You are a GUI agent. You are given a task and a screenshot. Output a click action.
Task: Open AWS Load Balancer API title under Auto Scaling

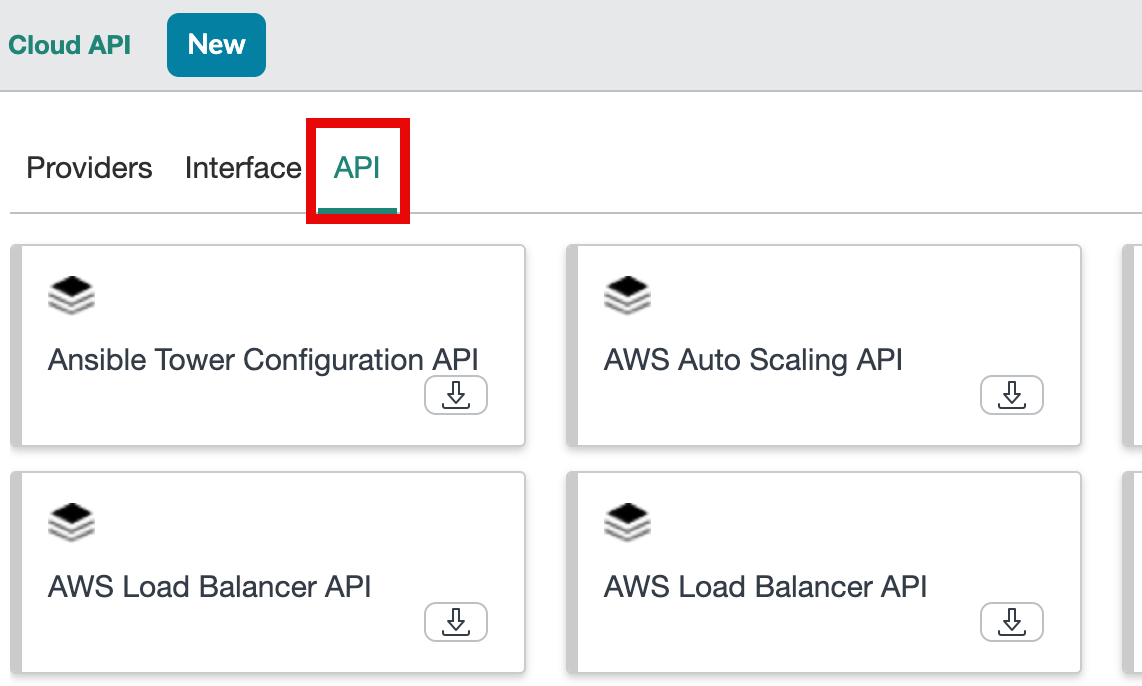pyautogui.click(x=765, y=587)
